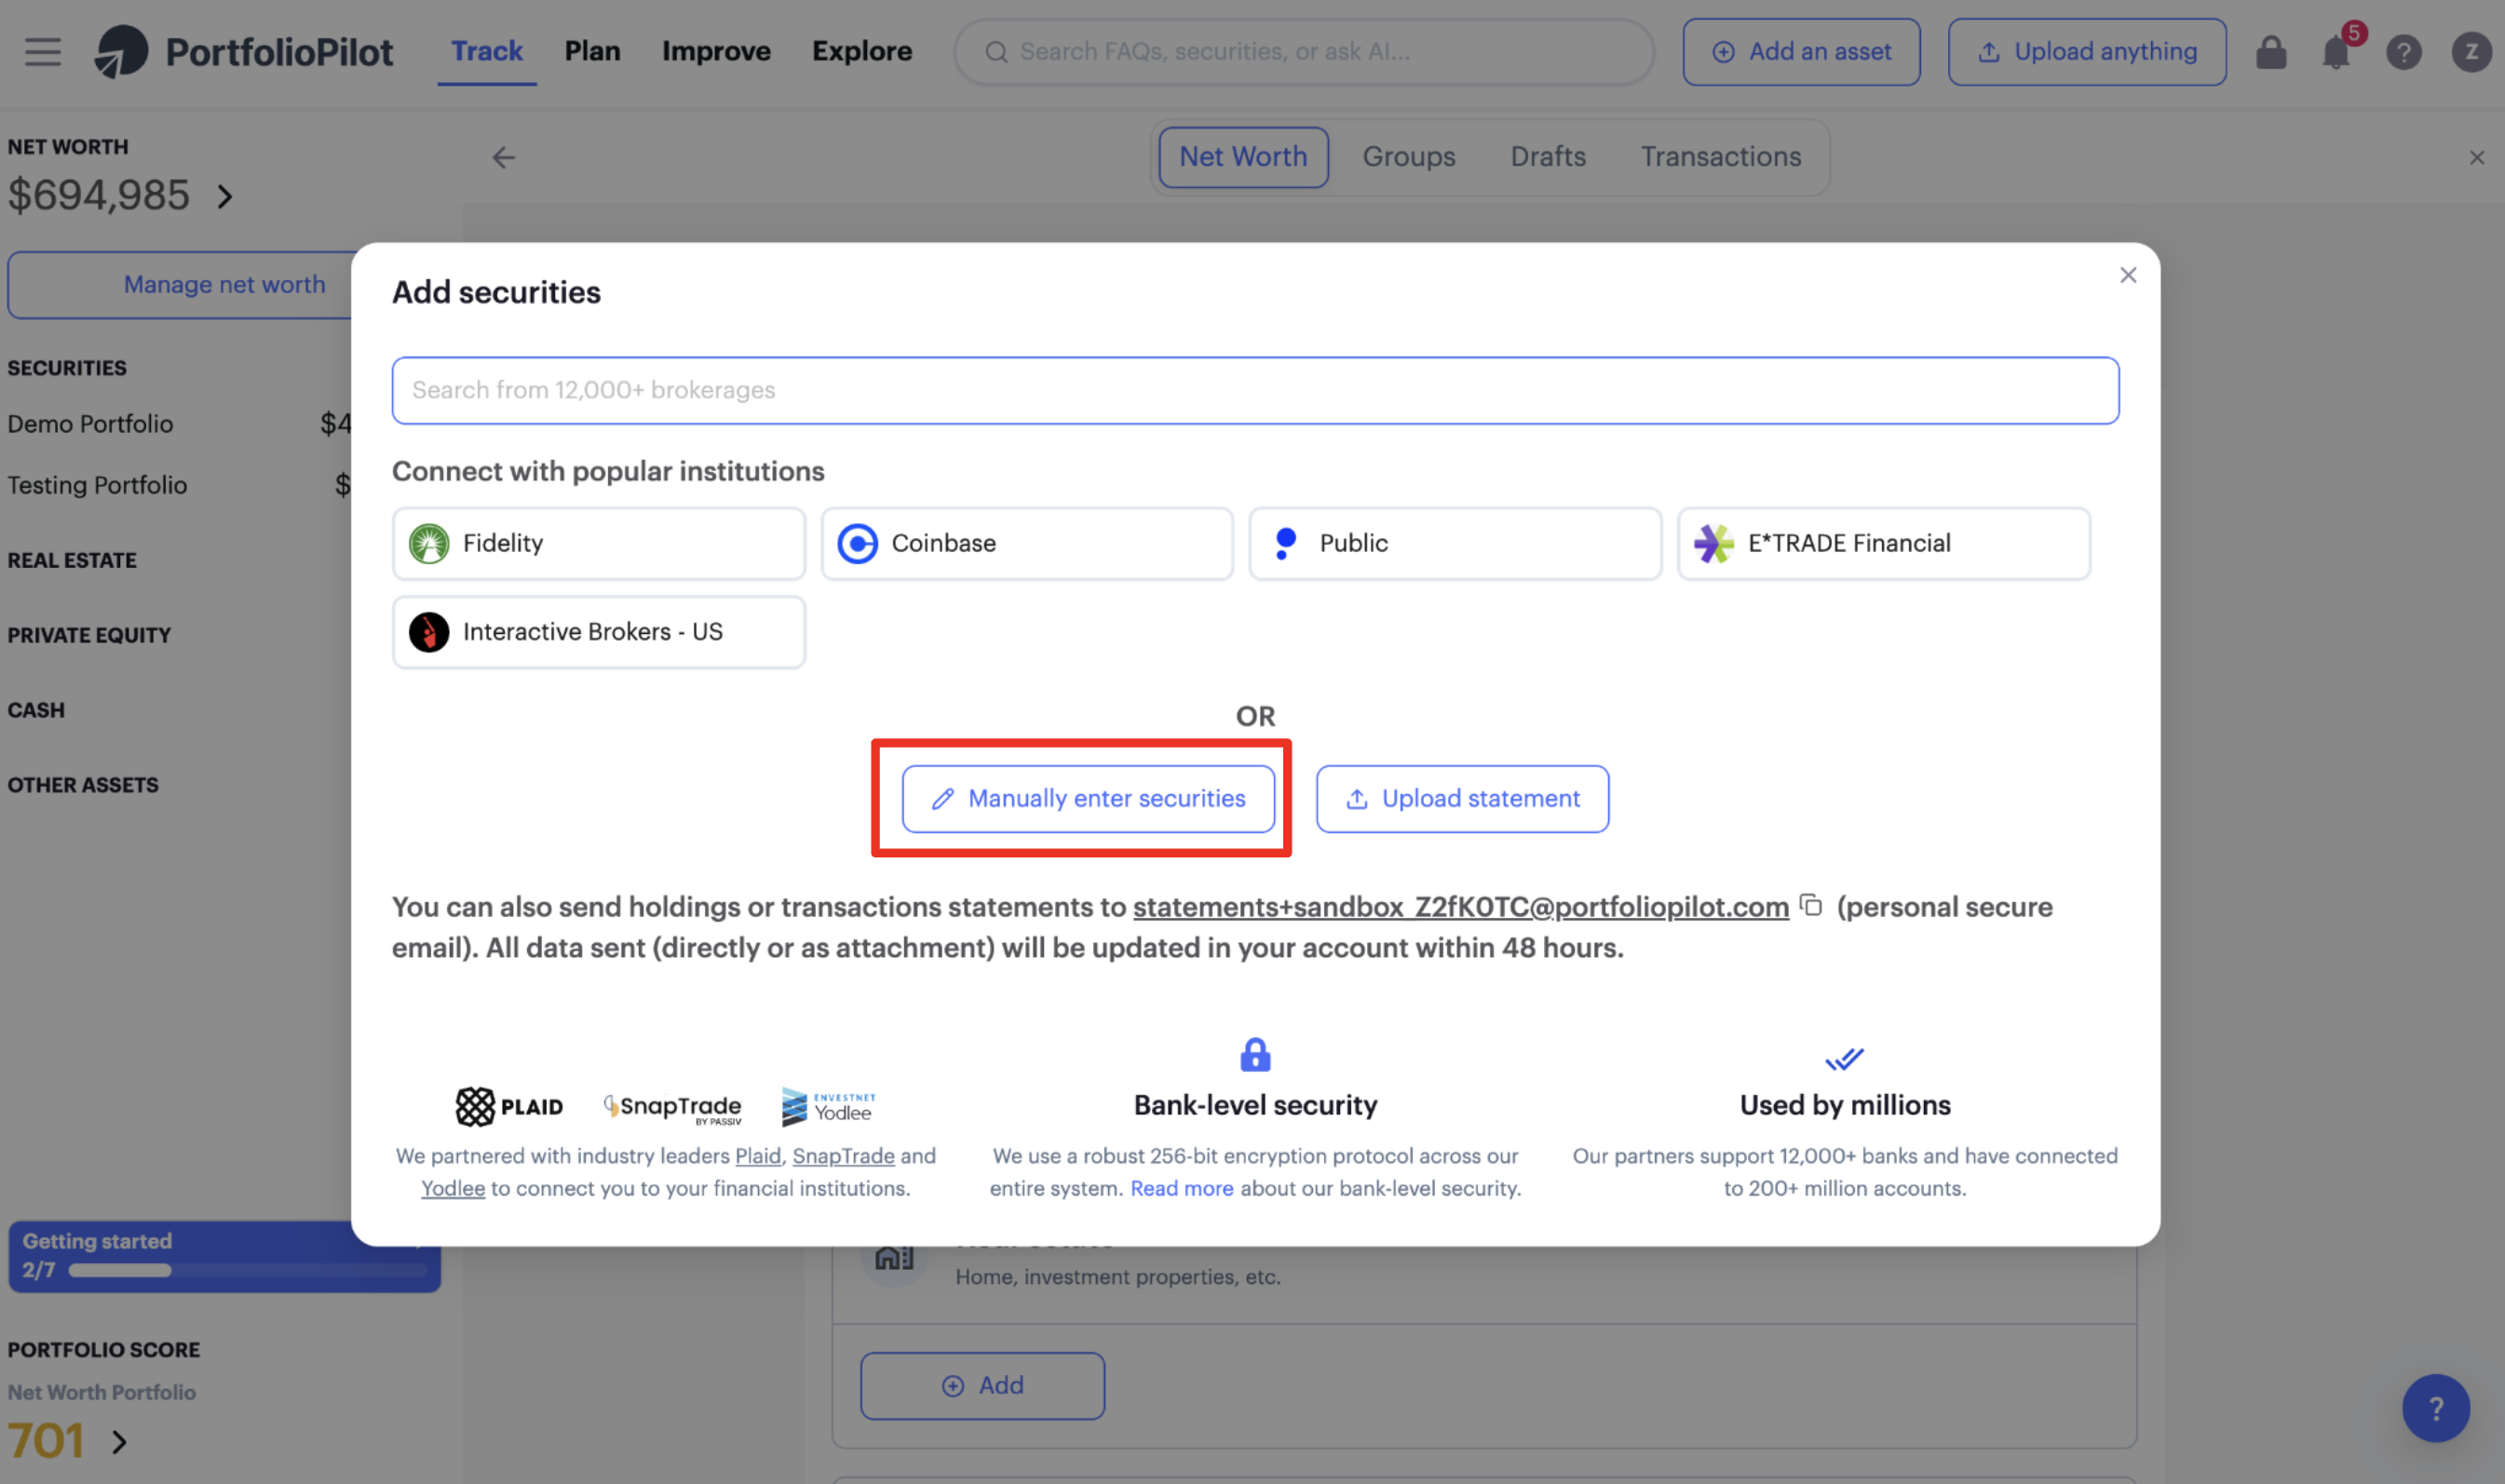The image size is (2505, 1484).
Task: Focus the brokerage search field
Action: (1255, 390)
